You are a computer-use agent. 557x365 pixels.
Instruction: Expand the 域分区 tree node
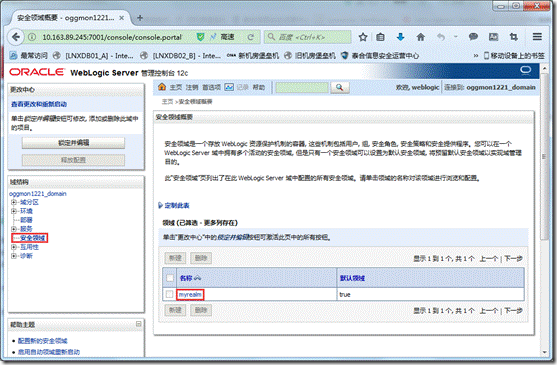tap(13, 202)
